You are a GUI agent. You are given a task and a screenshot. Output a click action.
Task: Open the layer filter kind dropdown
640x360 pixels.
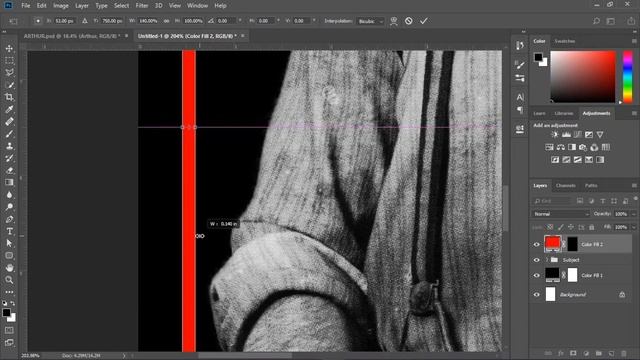[x=552, y=201]
